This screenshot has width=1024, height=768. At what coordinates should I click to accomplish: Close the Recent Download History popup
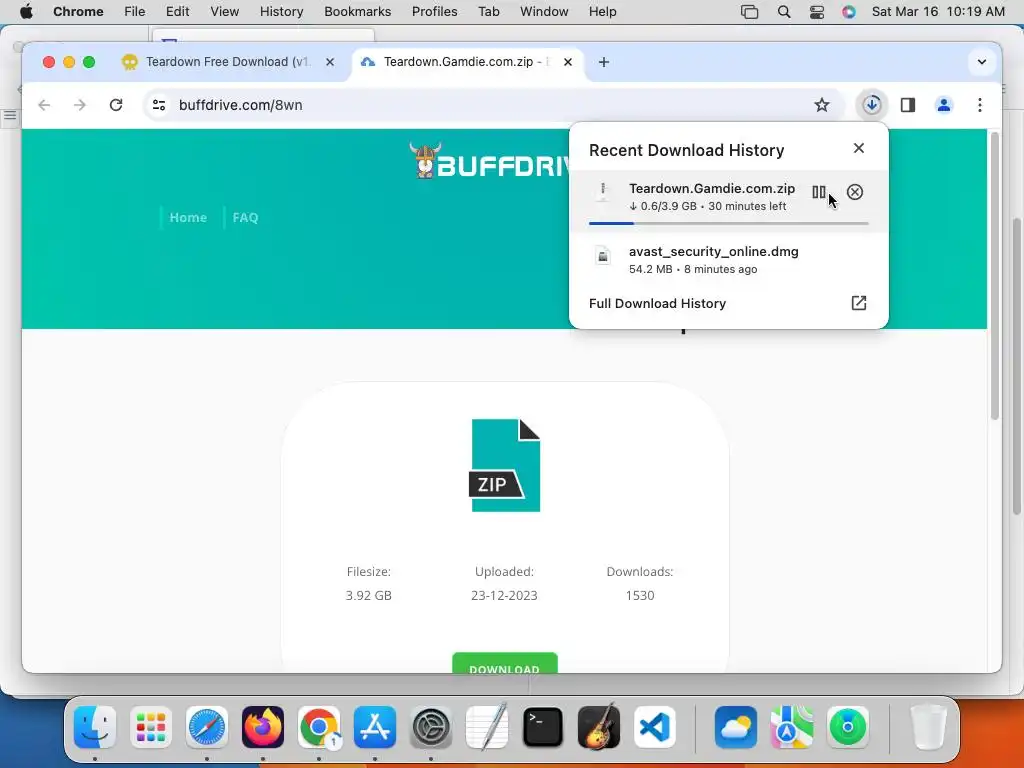tap(859, 148)
